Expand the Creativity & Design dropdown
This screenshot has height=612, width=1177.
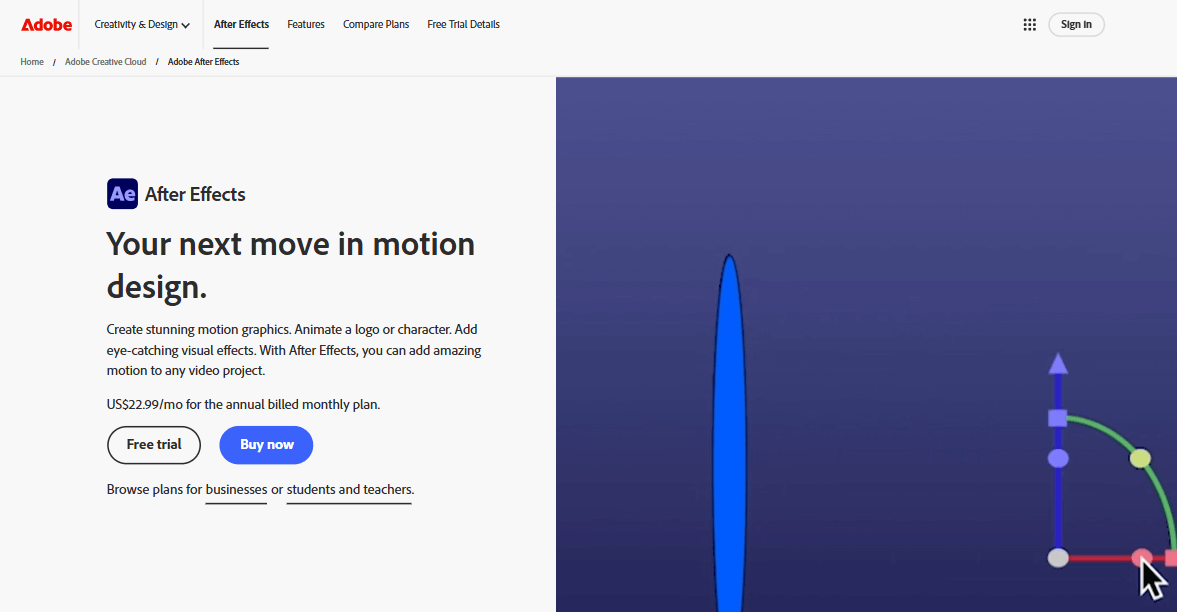142,25
